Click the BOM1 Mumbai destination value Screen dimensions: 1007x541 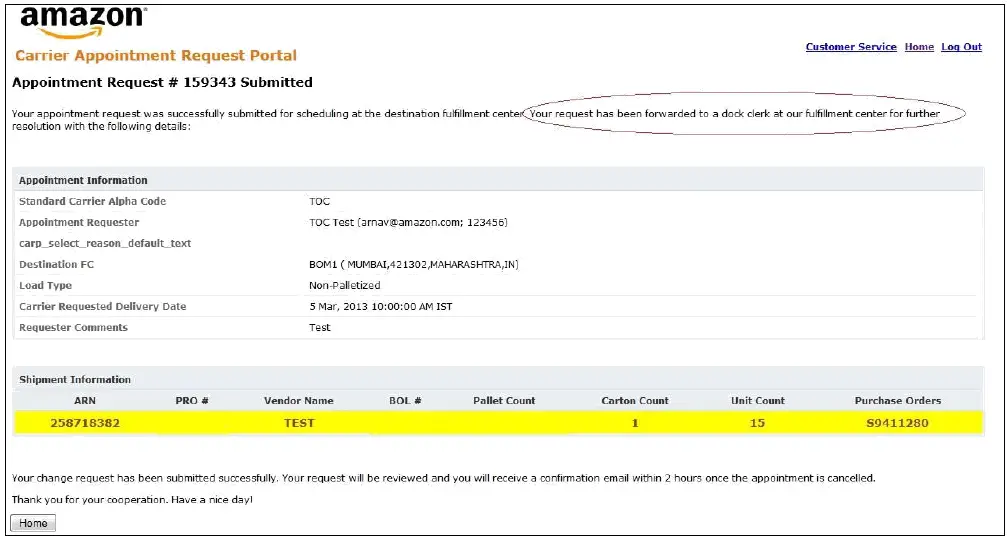pyautogui.click(x=414, y=264)
